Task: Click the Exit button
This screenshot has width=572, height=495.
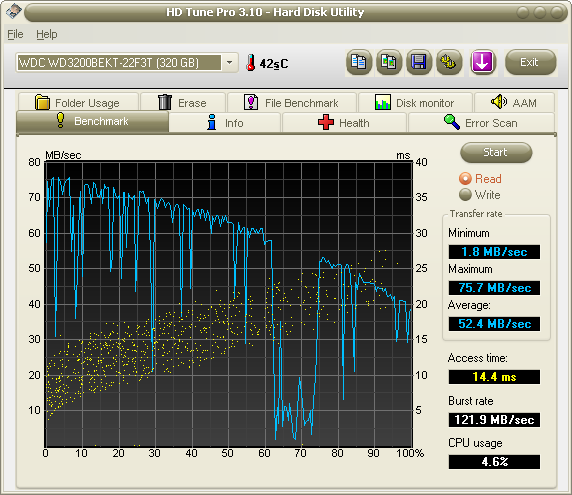Action: [530, 62]
